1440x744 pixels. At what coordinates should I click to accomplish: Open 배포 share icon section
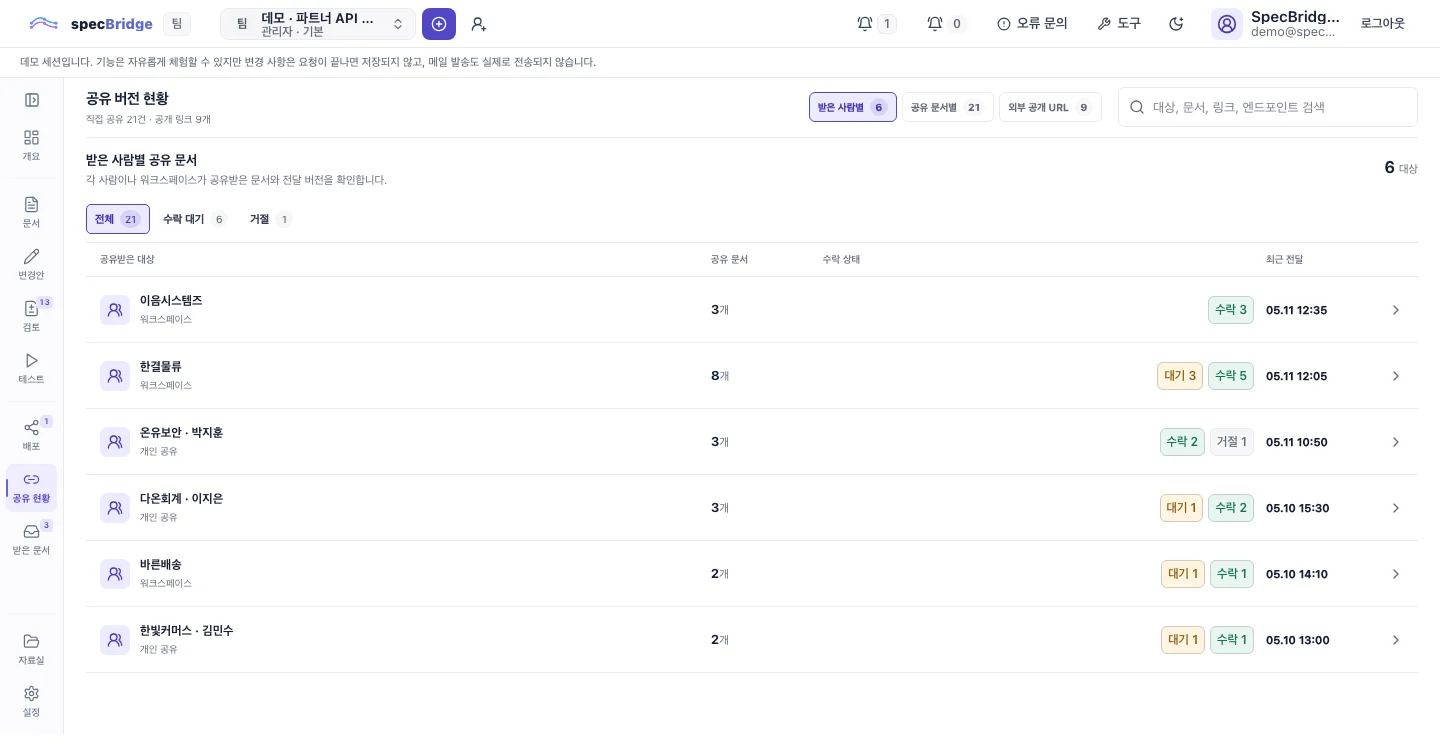(31, 435)
